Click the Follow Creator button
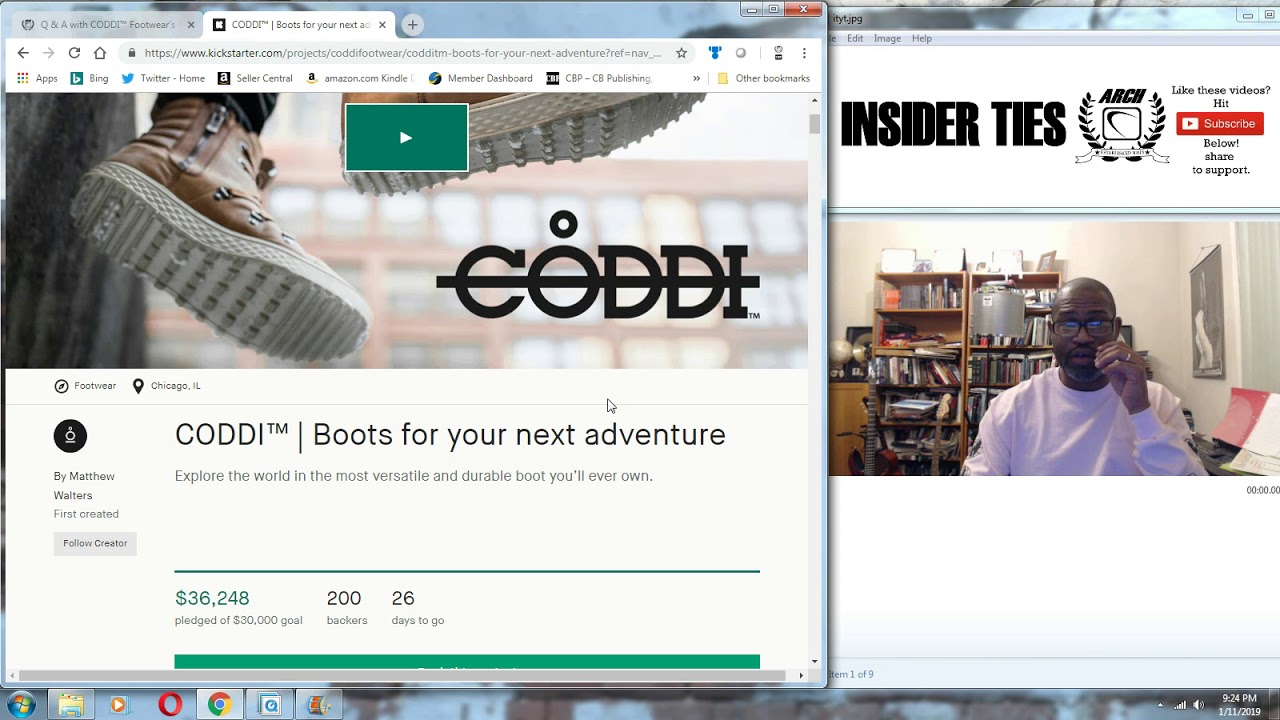This screenshot has height=720, width=1280. click(95, 543)
